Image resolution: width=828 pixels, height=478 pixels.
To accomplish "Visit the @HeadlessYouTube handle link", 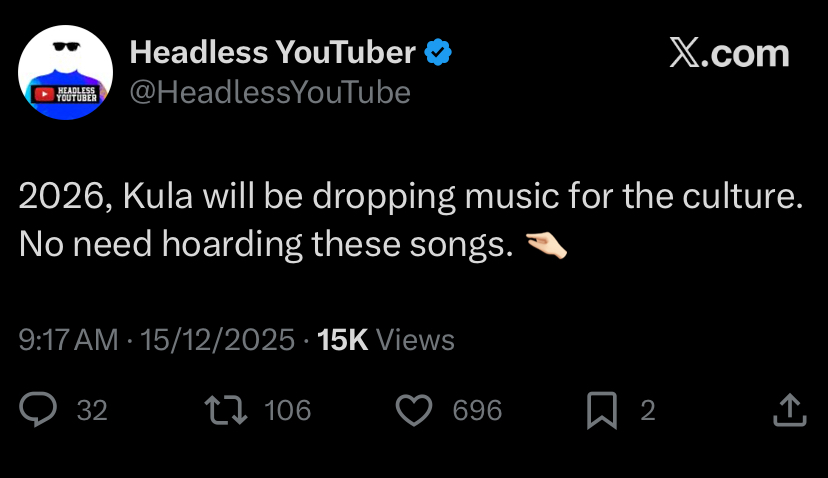I will [x=270, y=92].
